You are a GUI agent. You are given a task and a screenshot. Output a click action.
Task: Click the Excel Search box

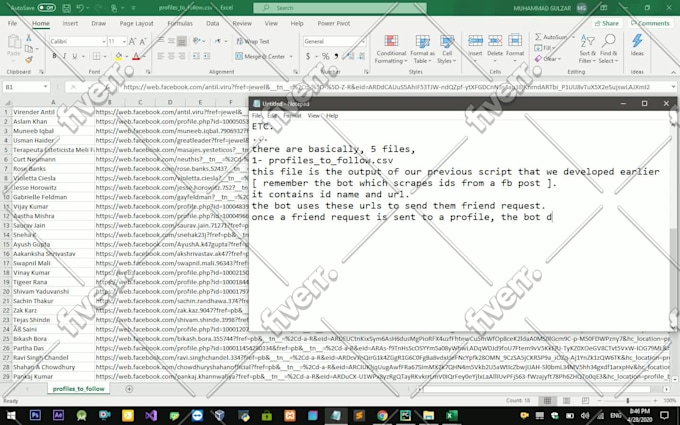tap(340, 8)
